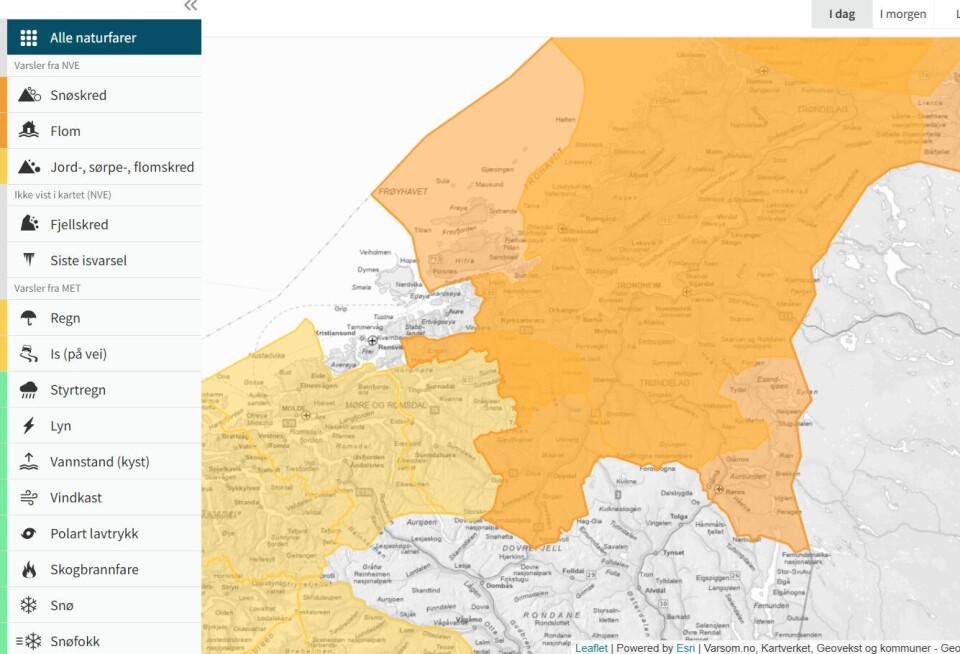Click the Fjellskred rockslide icon
The image size is (960, 654).
[x=29, y=225]
